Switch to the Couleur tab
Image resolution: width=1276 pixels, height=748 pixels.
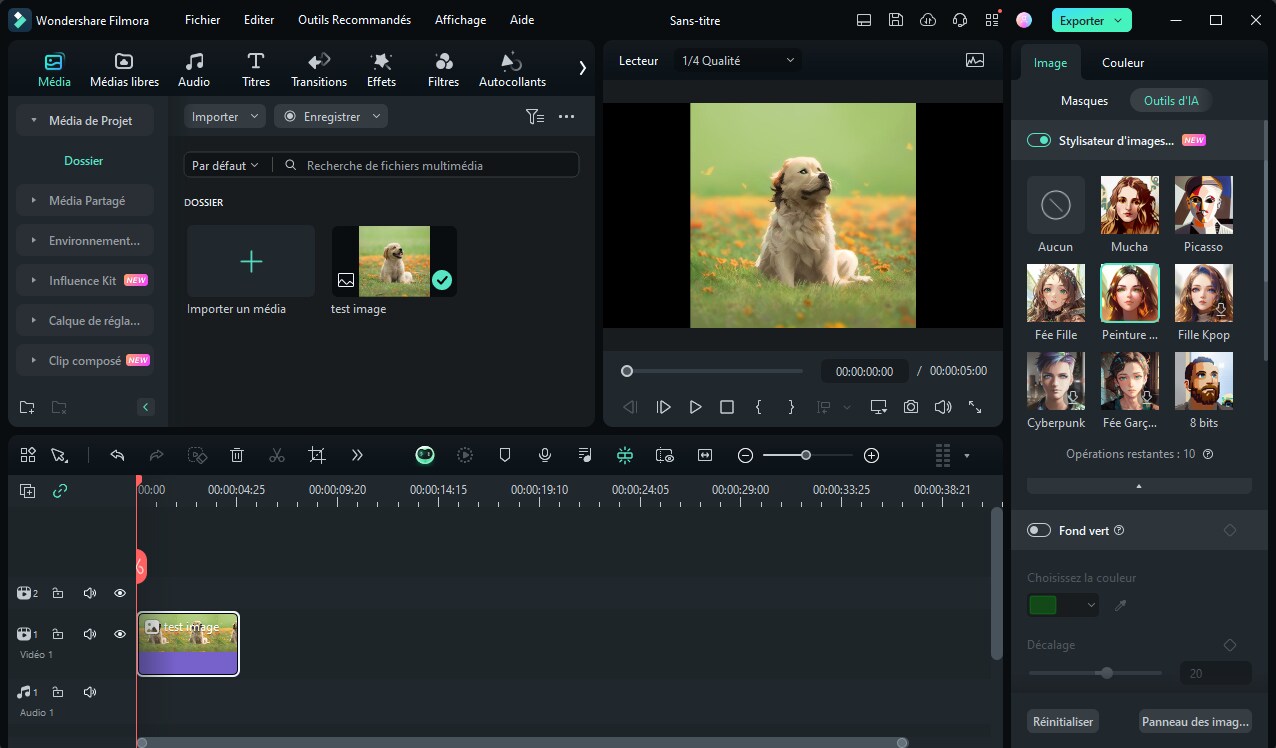tap(1122, 63)
